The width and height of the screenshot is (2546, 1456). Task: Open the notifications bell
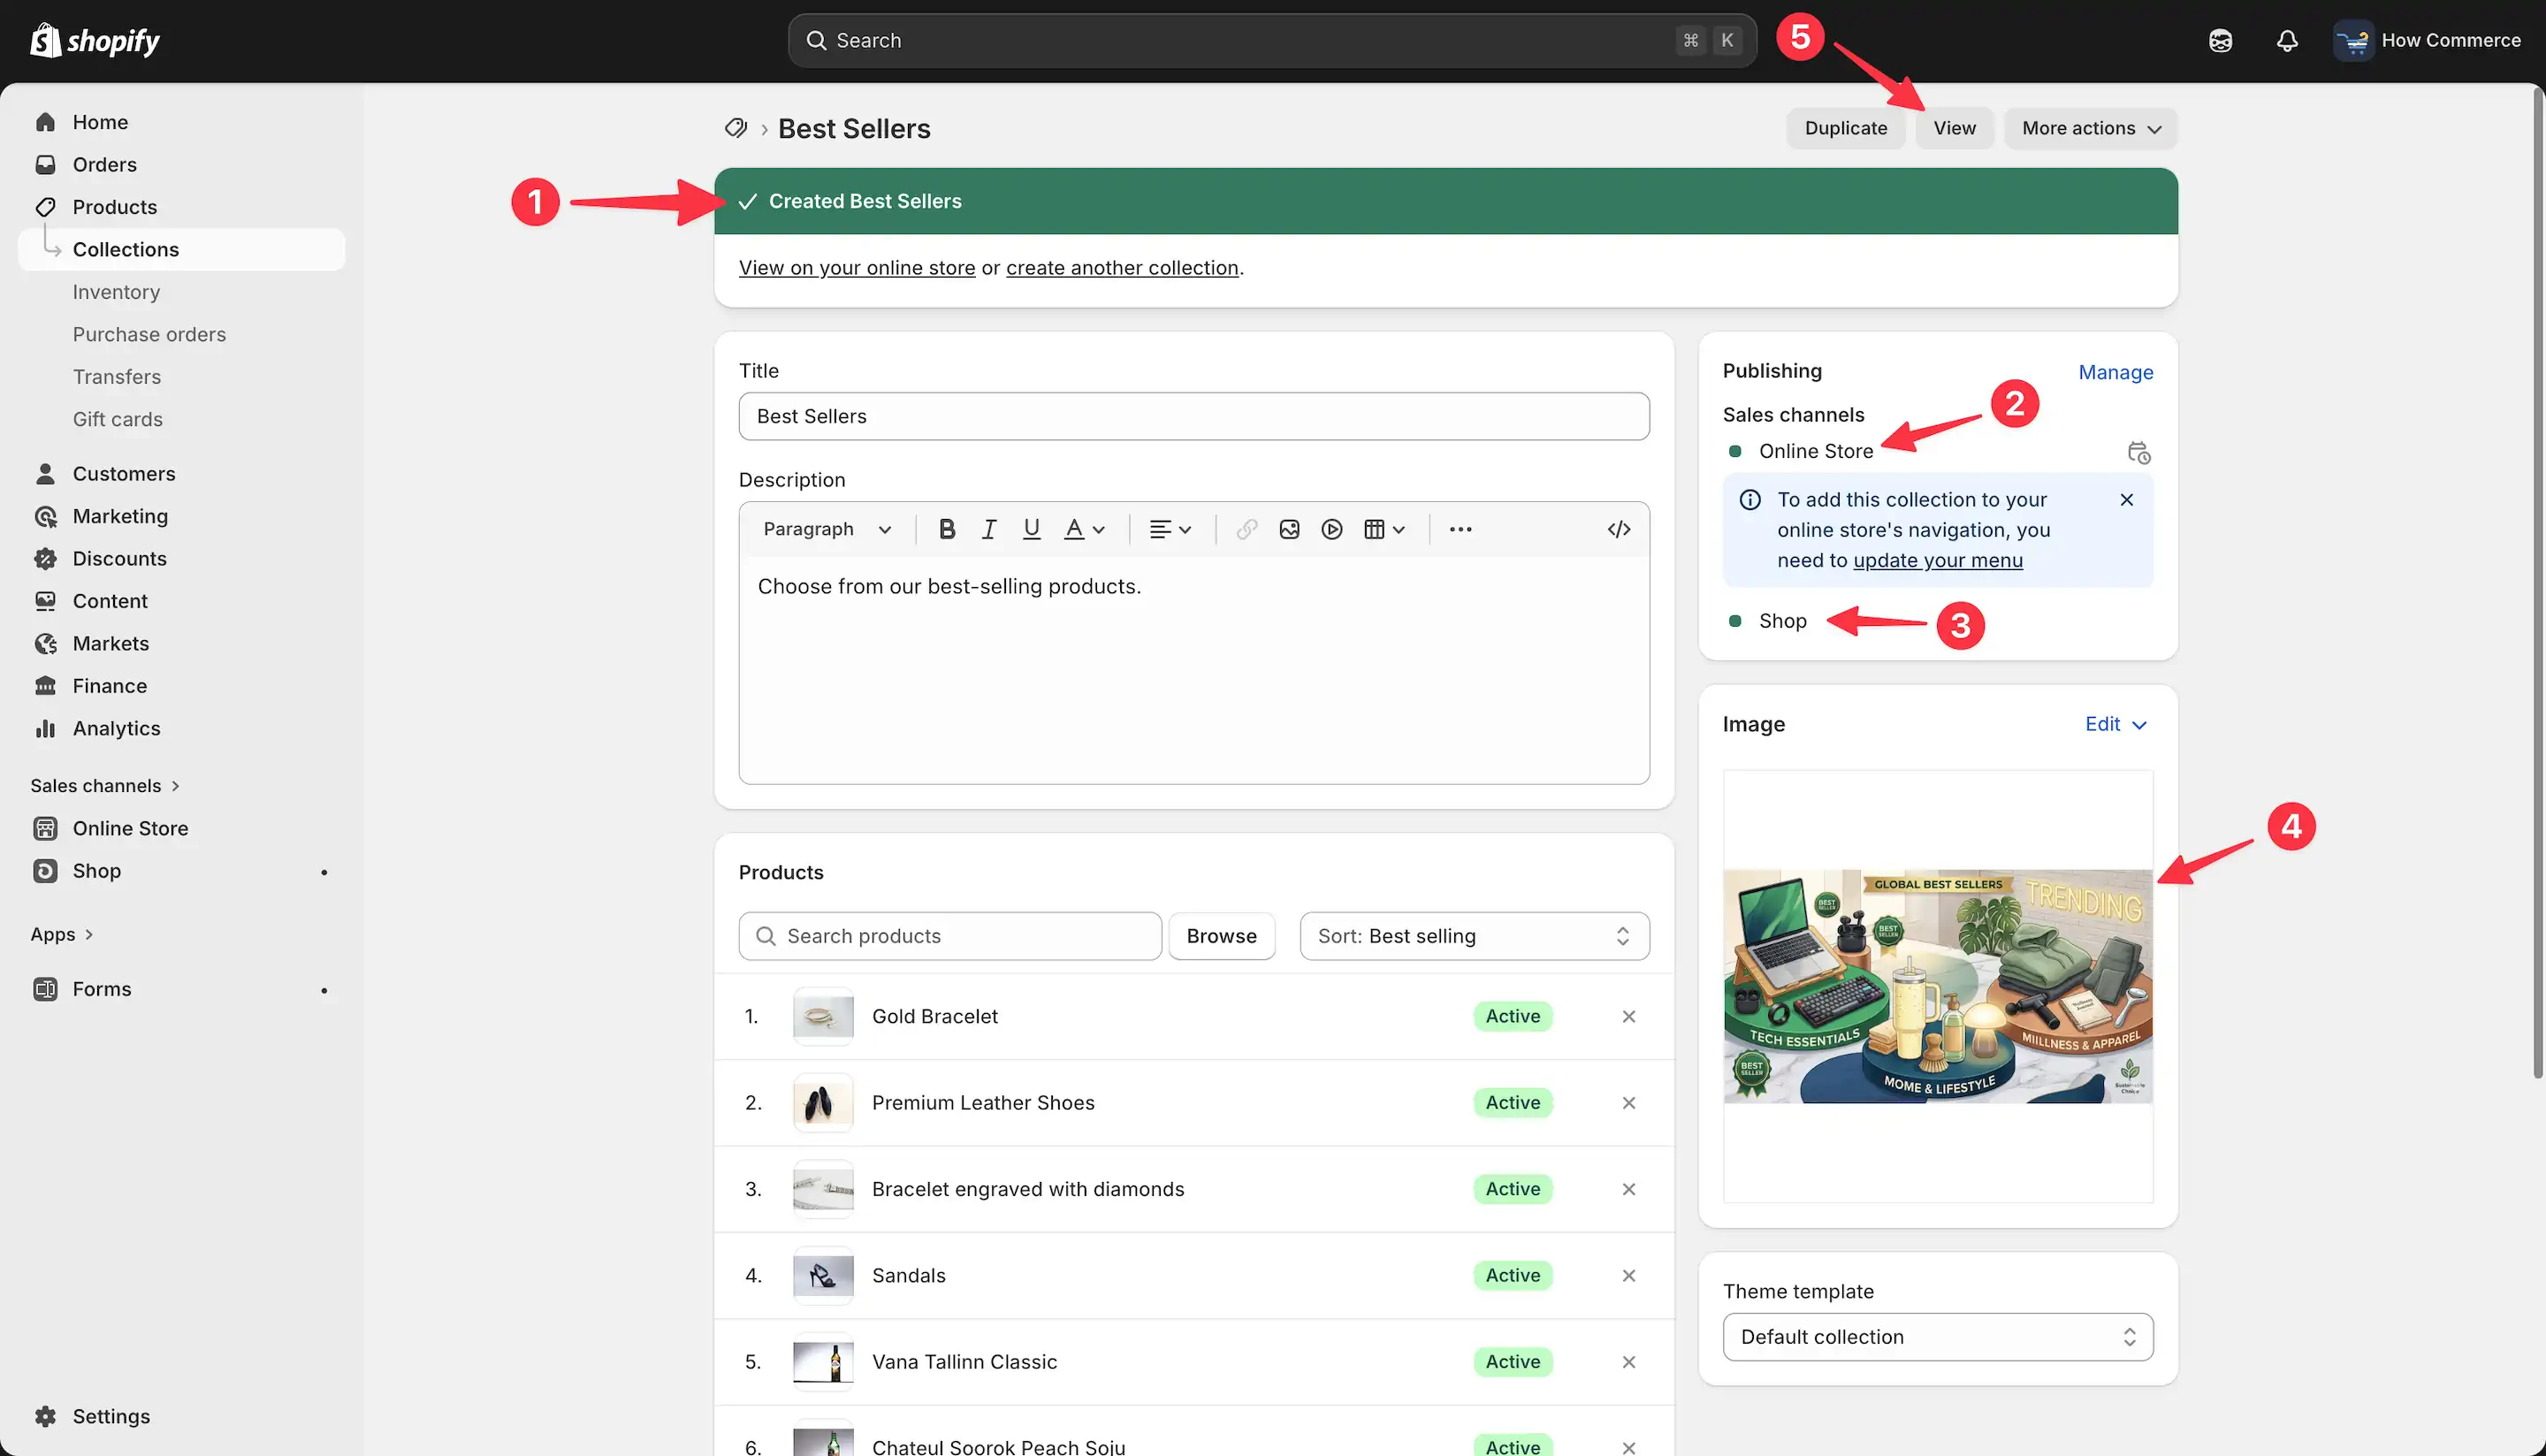2287,41
